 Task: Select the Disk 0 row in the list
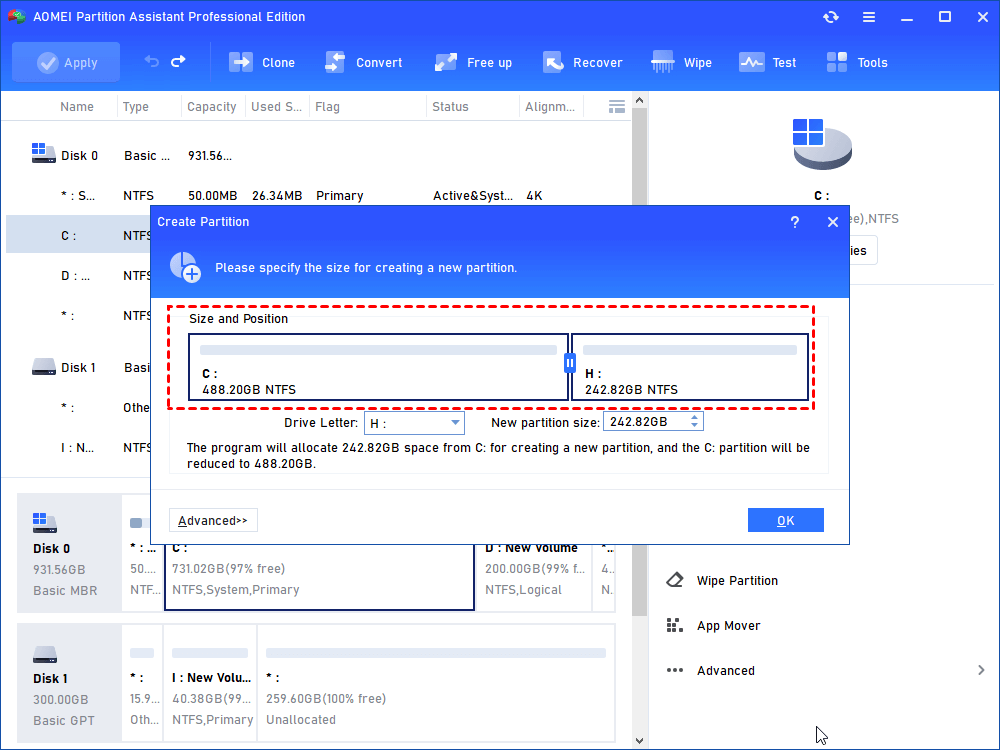coord(318,156)
